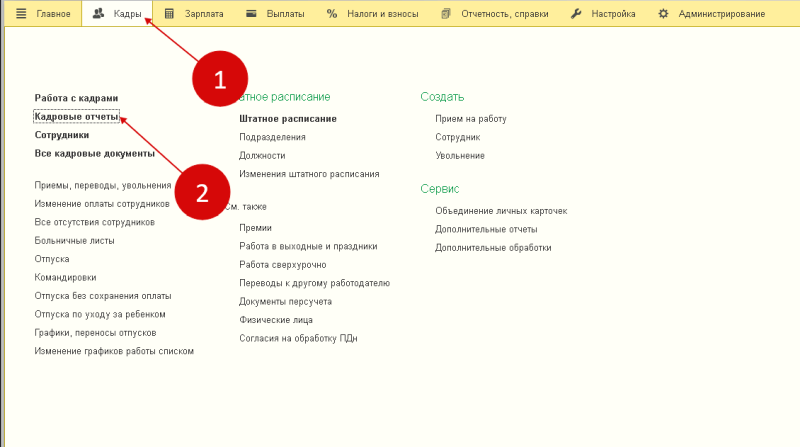The image size is (800, 447).
Task: Open Документы пересчета
Action: tap(285, 302)
